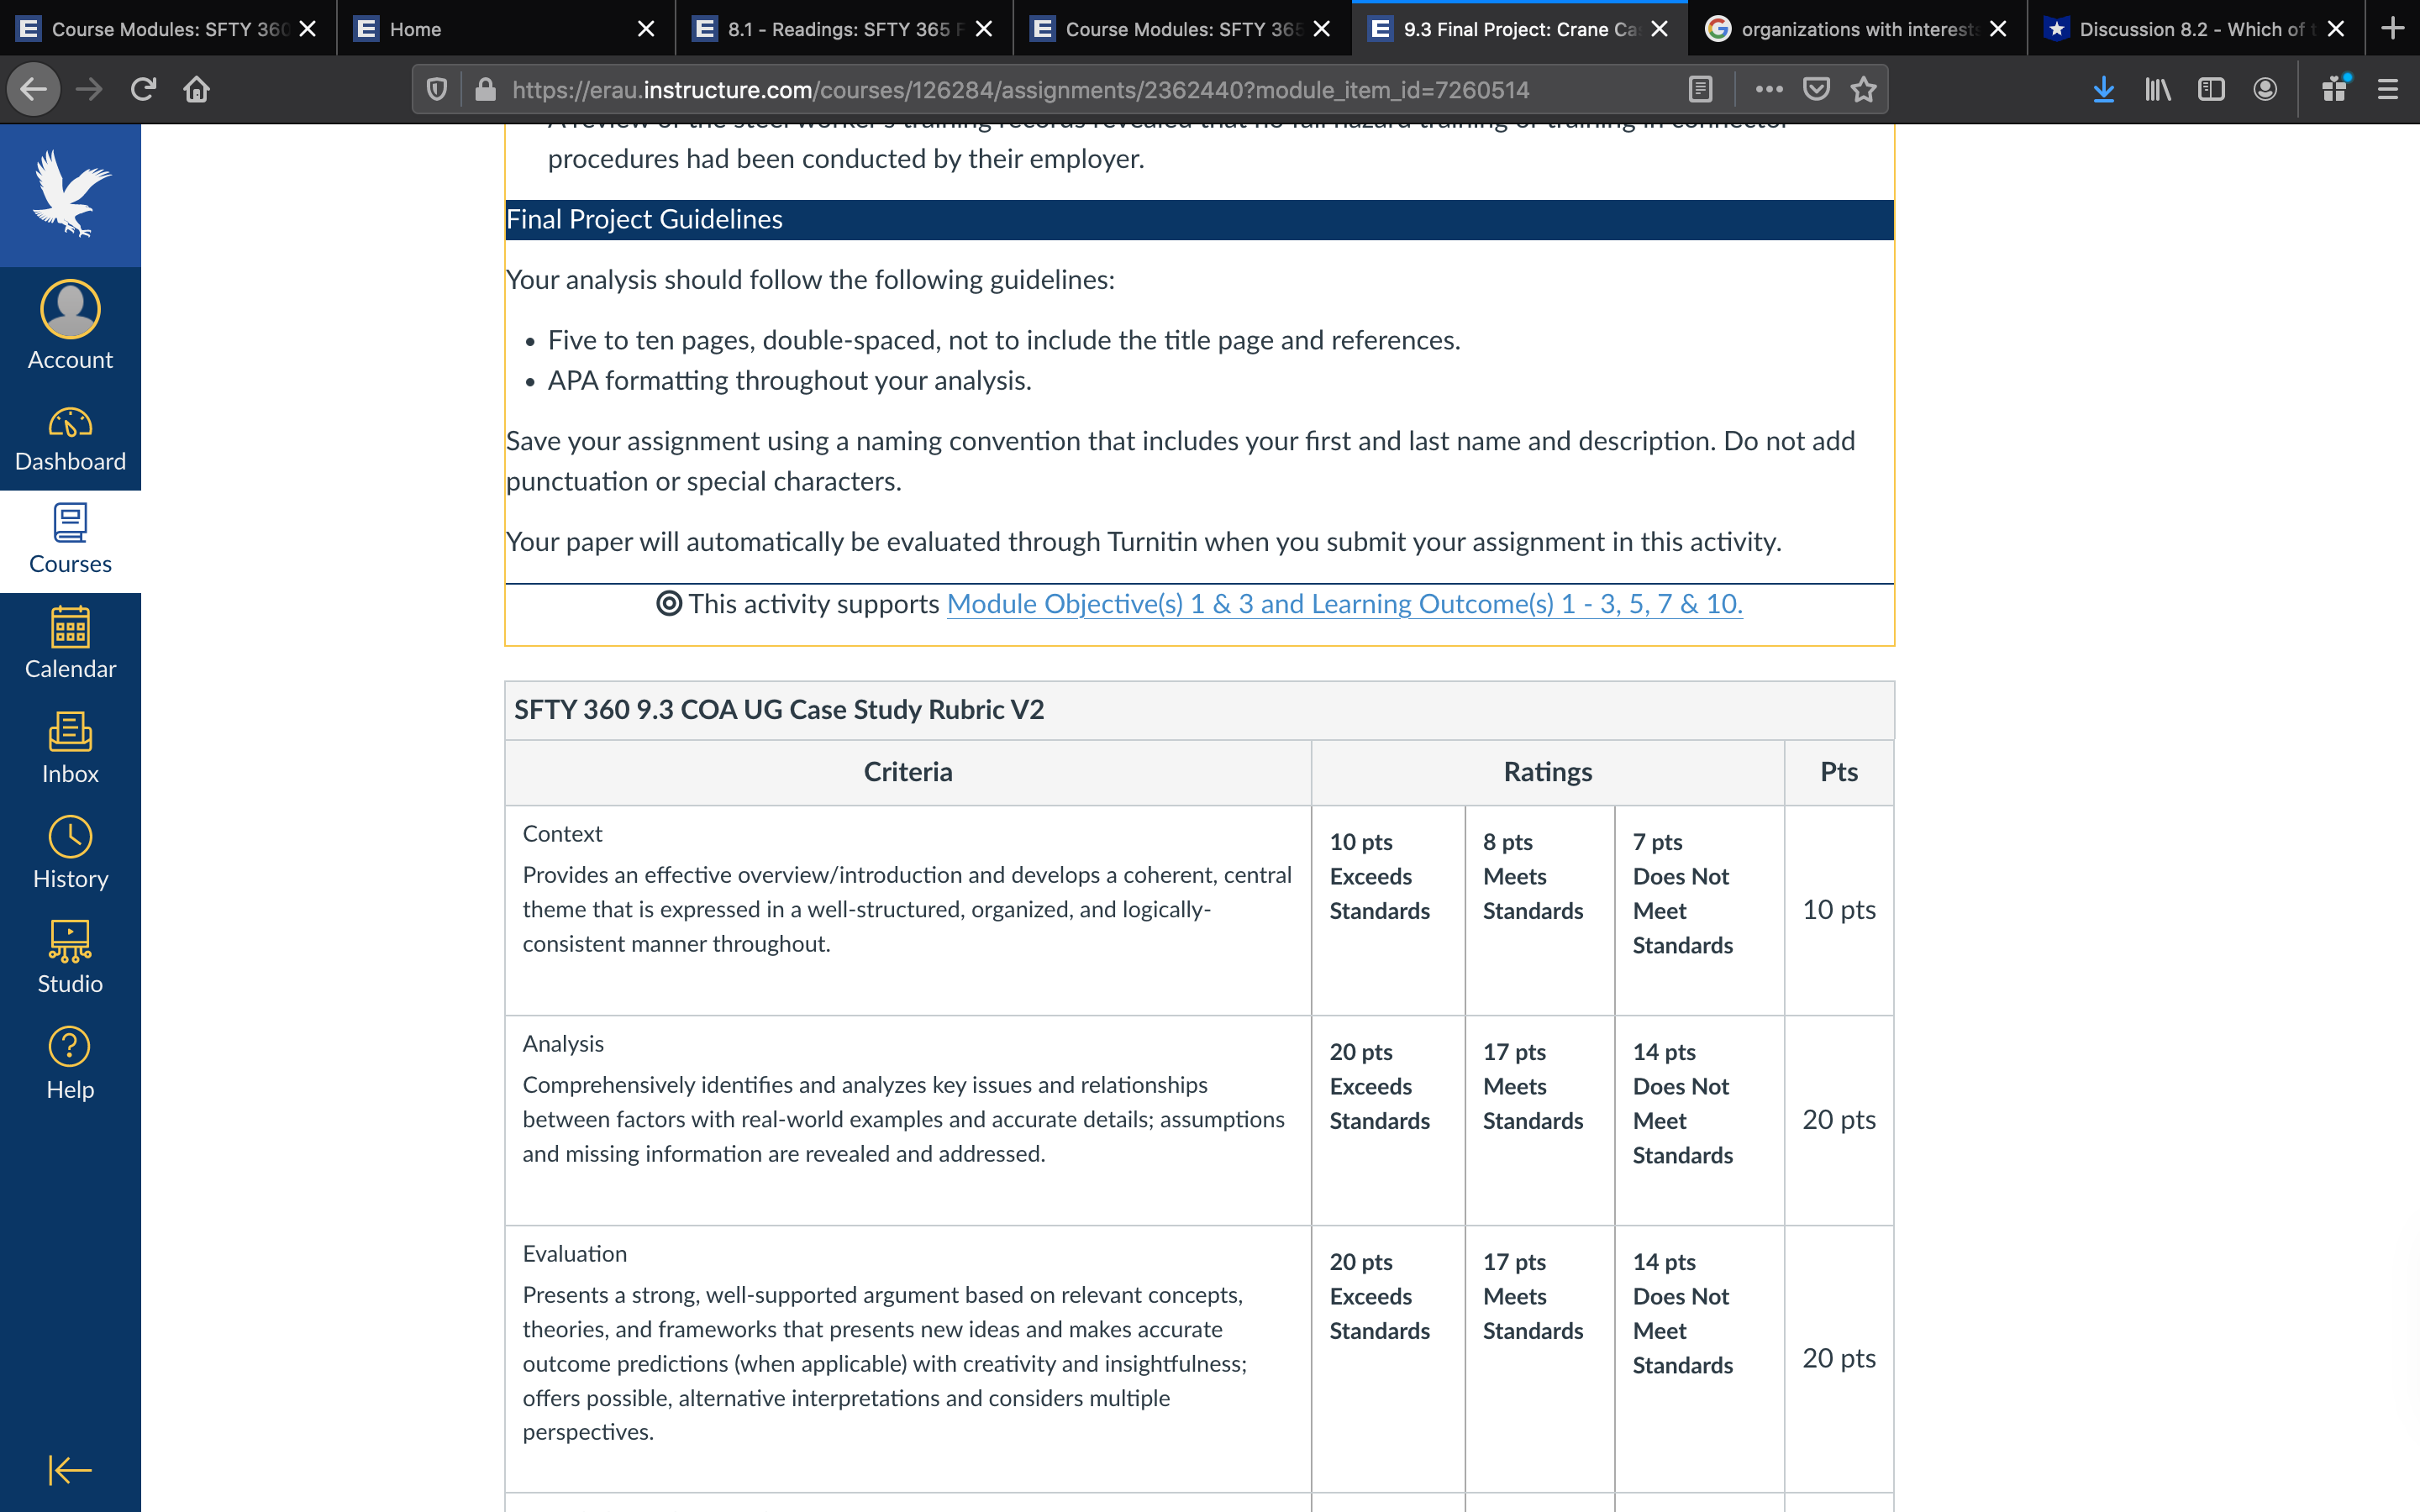Collapse the Canvas navigation sidebar
This screenshot has width=2420, height=1512.
(70, 1470)
